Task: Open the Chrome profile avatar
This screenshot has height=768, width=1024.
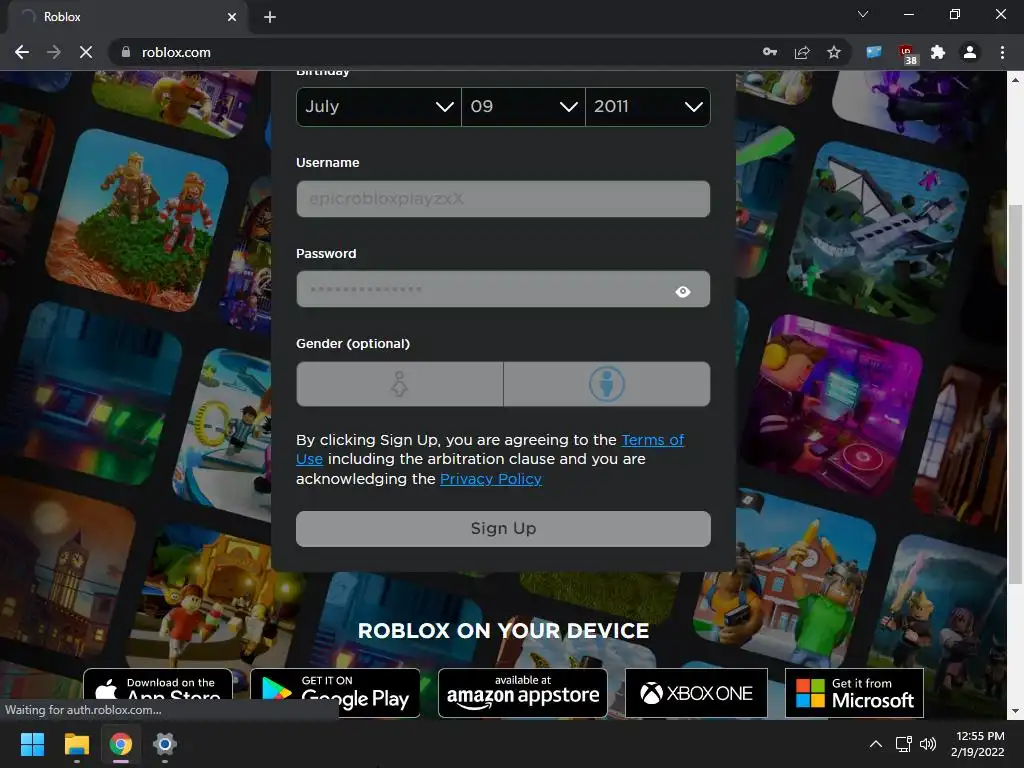Action: pos(970,52)
